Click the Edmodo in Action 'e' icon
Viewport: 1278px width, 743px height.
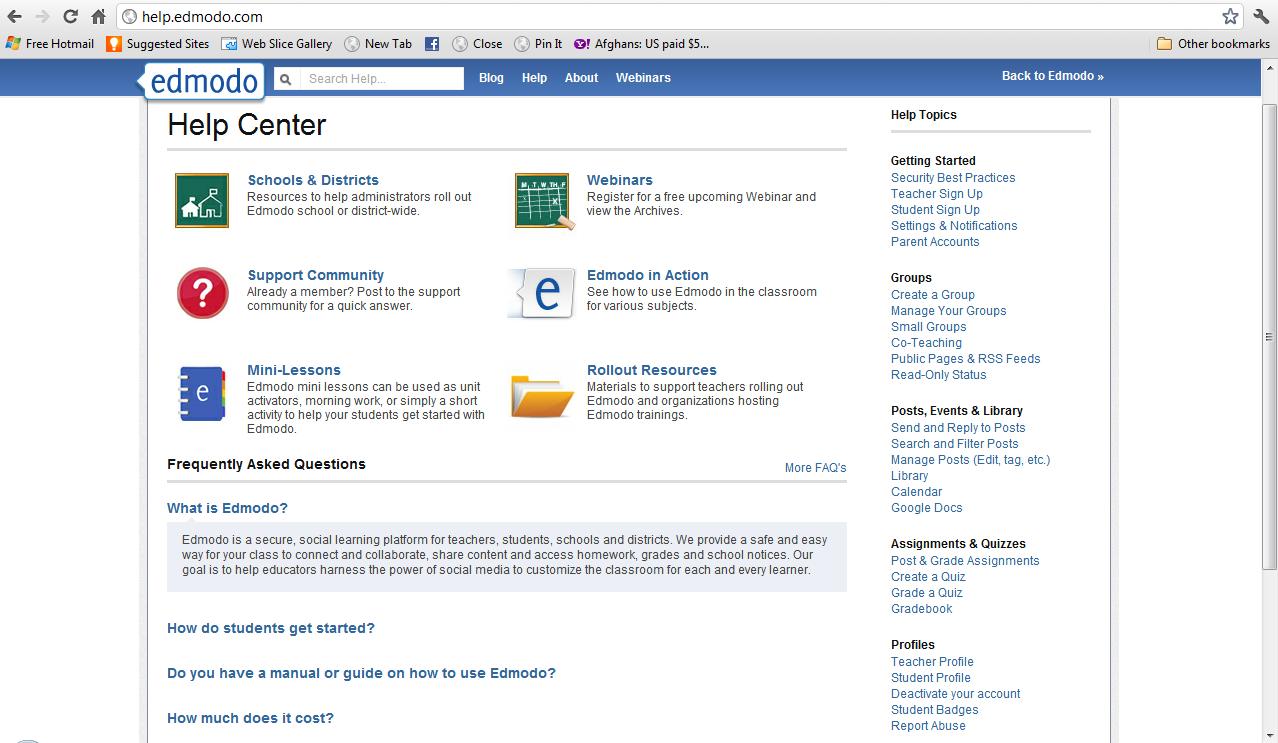coord(541,292)
